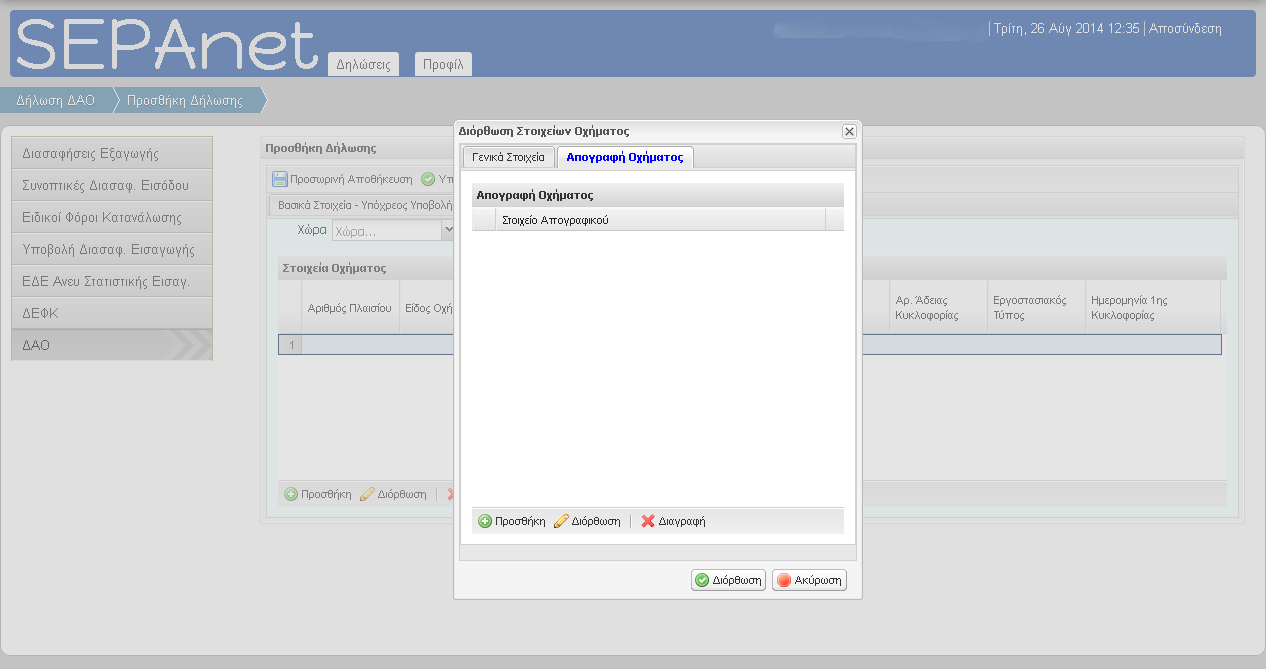Click the pencil icon under the Στοιχεία Οχήματος grid
Screen dimensions: 1266x669
pyautogui.click(x=367, y=494)
